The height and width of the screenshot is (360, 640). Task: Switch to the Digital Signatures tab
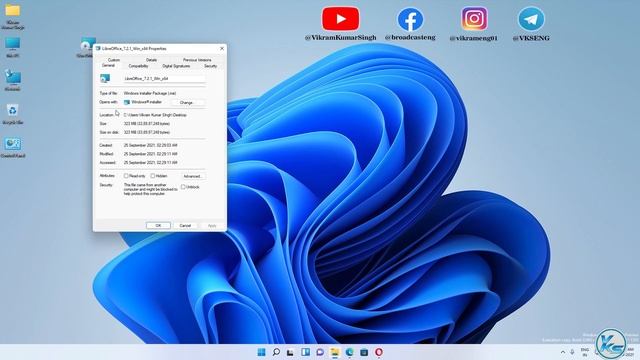(x=176, y=66)
